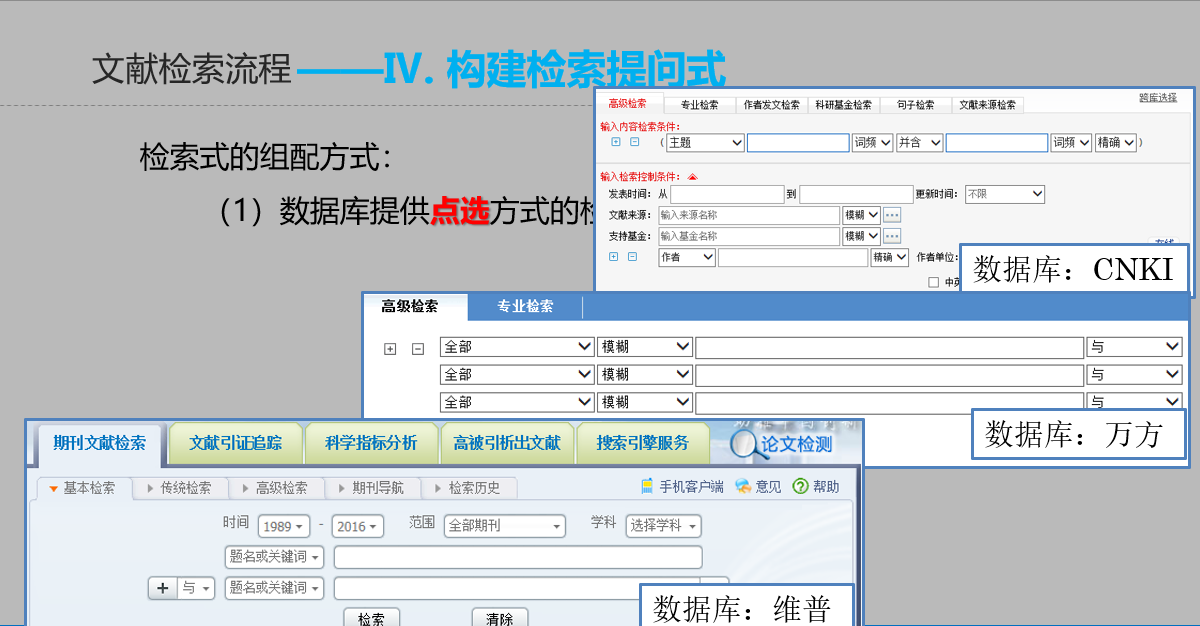Screen dimensions: 1200x626
Task: Remove the author row in CNKI 作者 line
Action: pyautogui.click(x=632, y=257)
